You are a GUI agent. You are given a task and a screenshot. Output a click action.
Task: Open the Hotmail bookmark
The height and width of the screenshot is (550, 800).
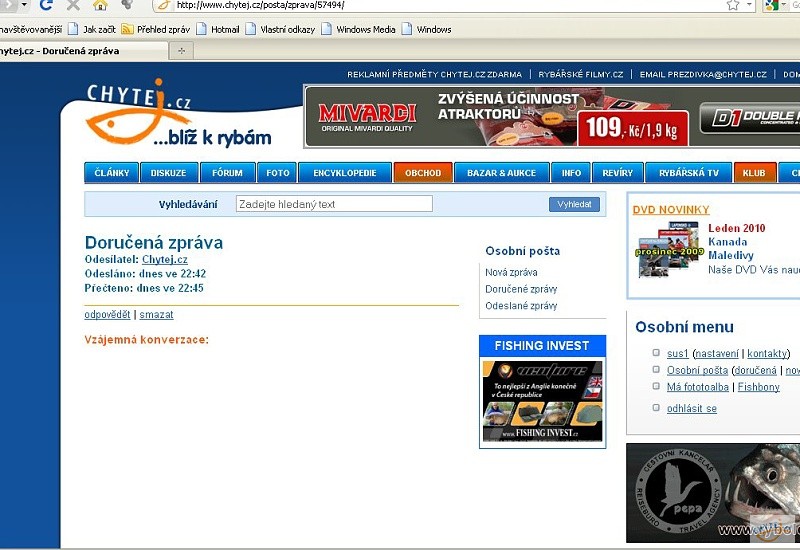218,29
